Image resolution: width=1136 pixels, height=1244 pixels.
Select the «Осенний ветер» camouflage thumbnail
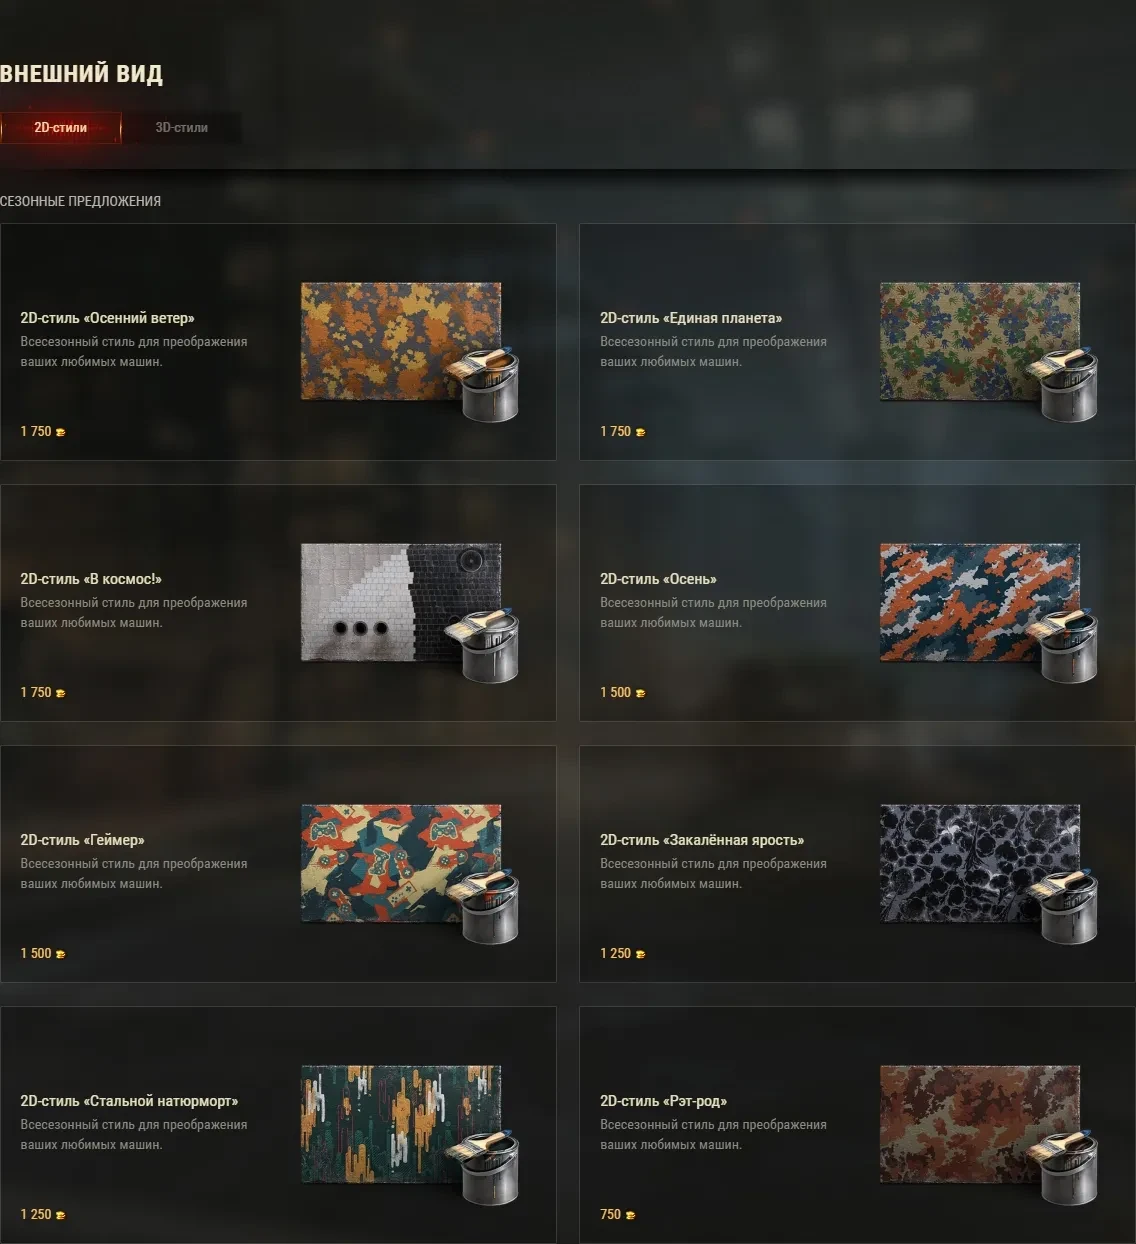tap(400, 341)
